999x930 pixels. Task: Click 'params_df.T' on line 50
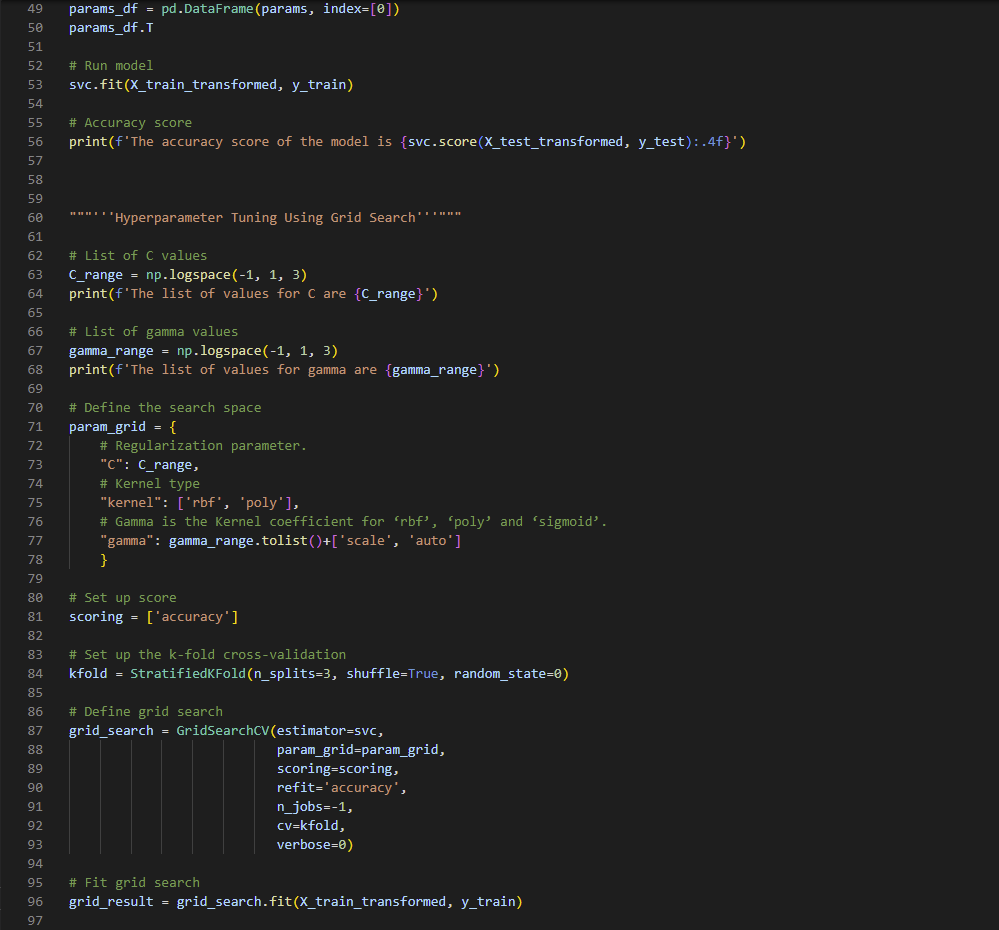pos(111,28)
